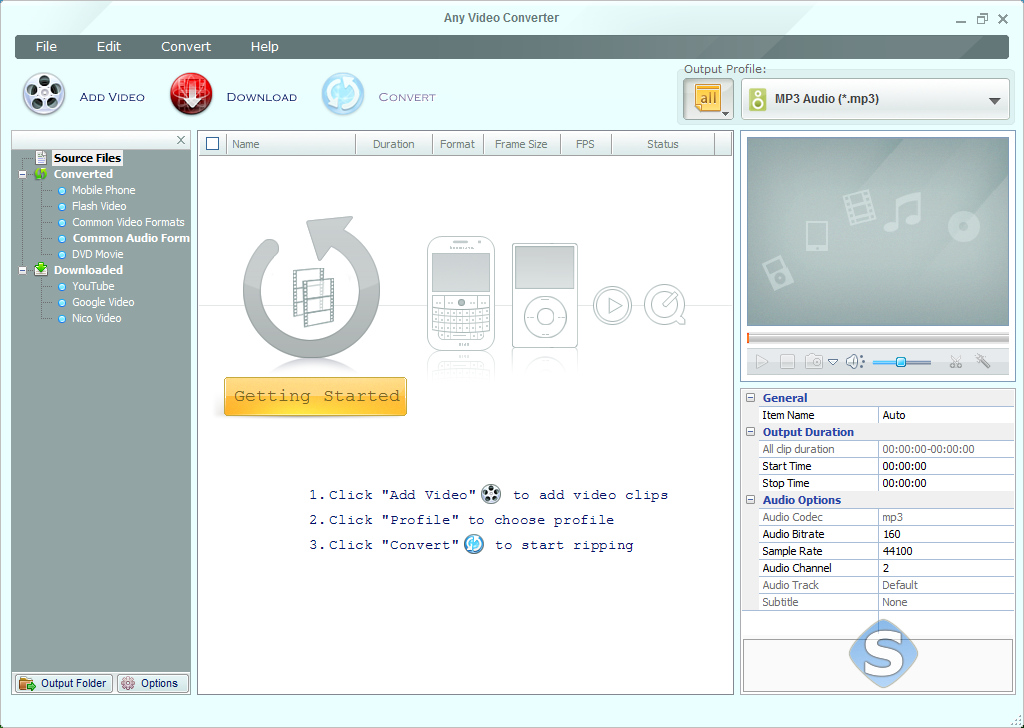Click the Getting Started button
Screen dimensions: 1024x728
315,396
